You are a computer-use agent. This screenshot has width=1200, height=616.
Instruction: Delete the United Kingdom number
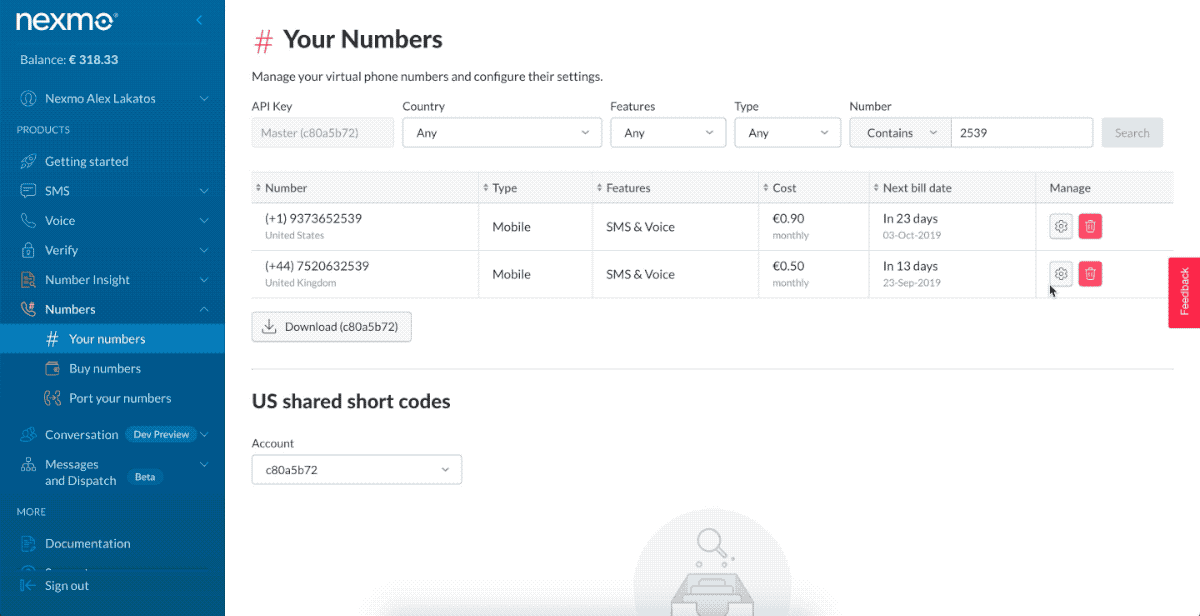(1090, 273)
